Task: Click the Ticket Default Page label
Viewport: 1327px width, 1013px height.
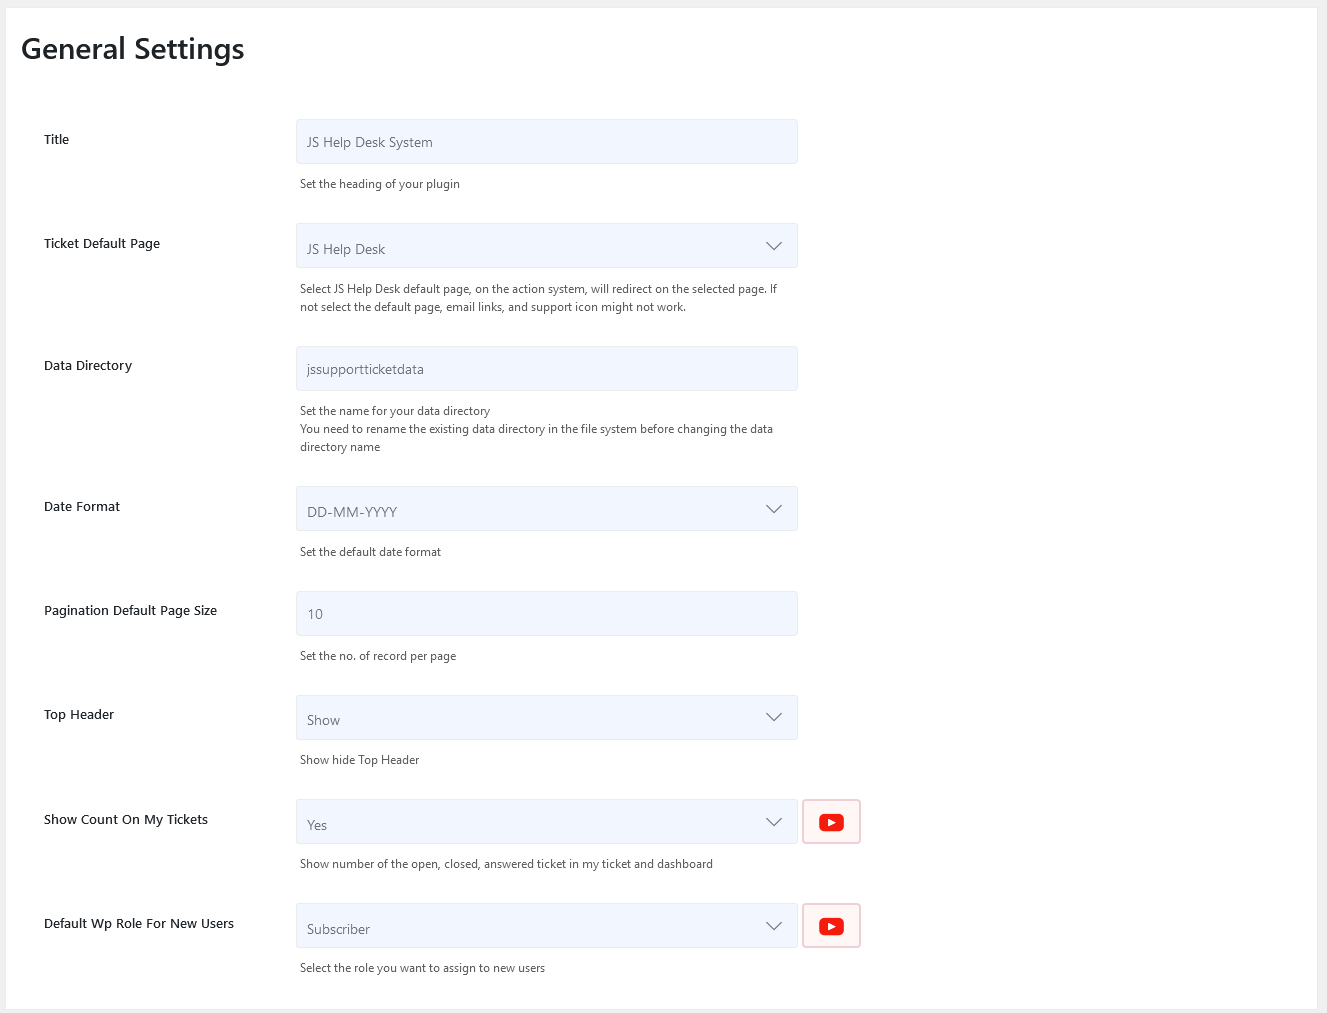Action: 102,244
